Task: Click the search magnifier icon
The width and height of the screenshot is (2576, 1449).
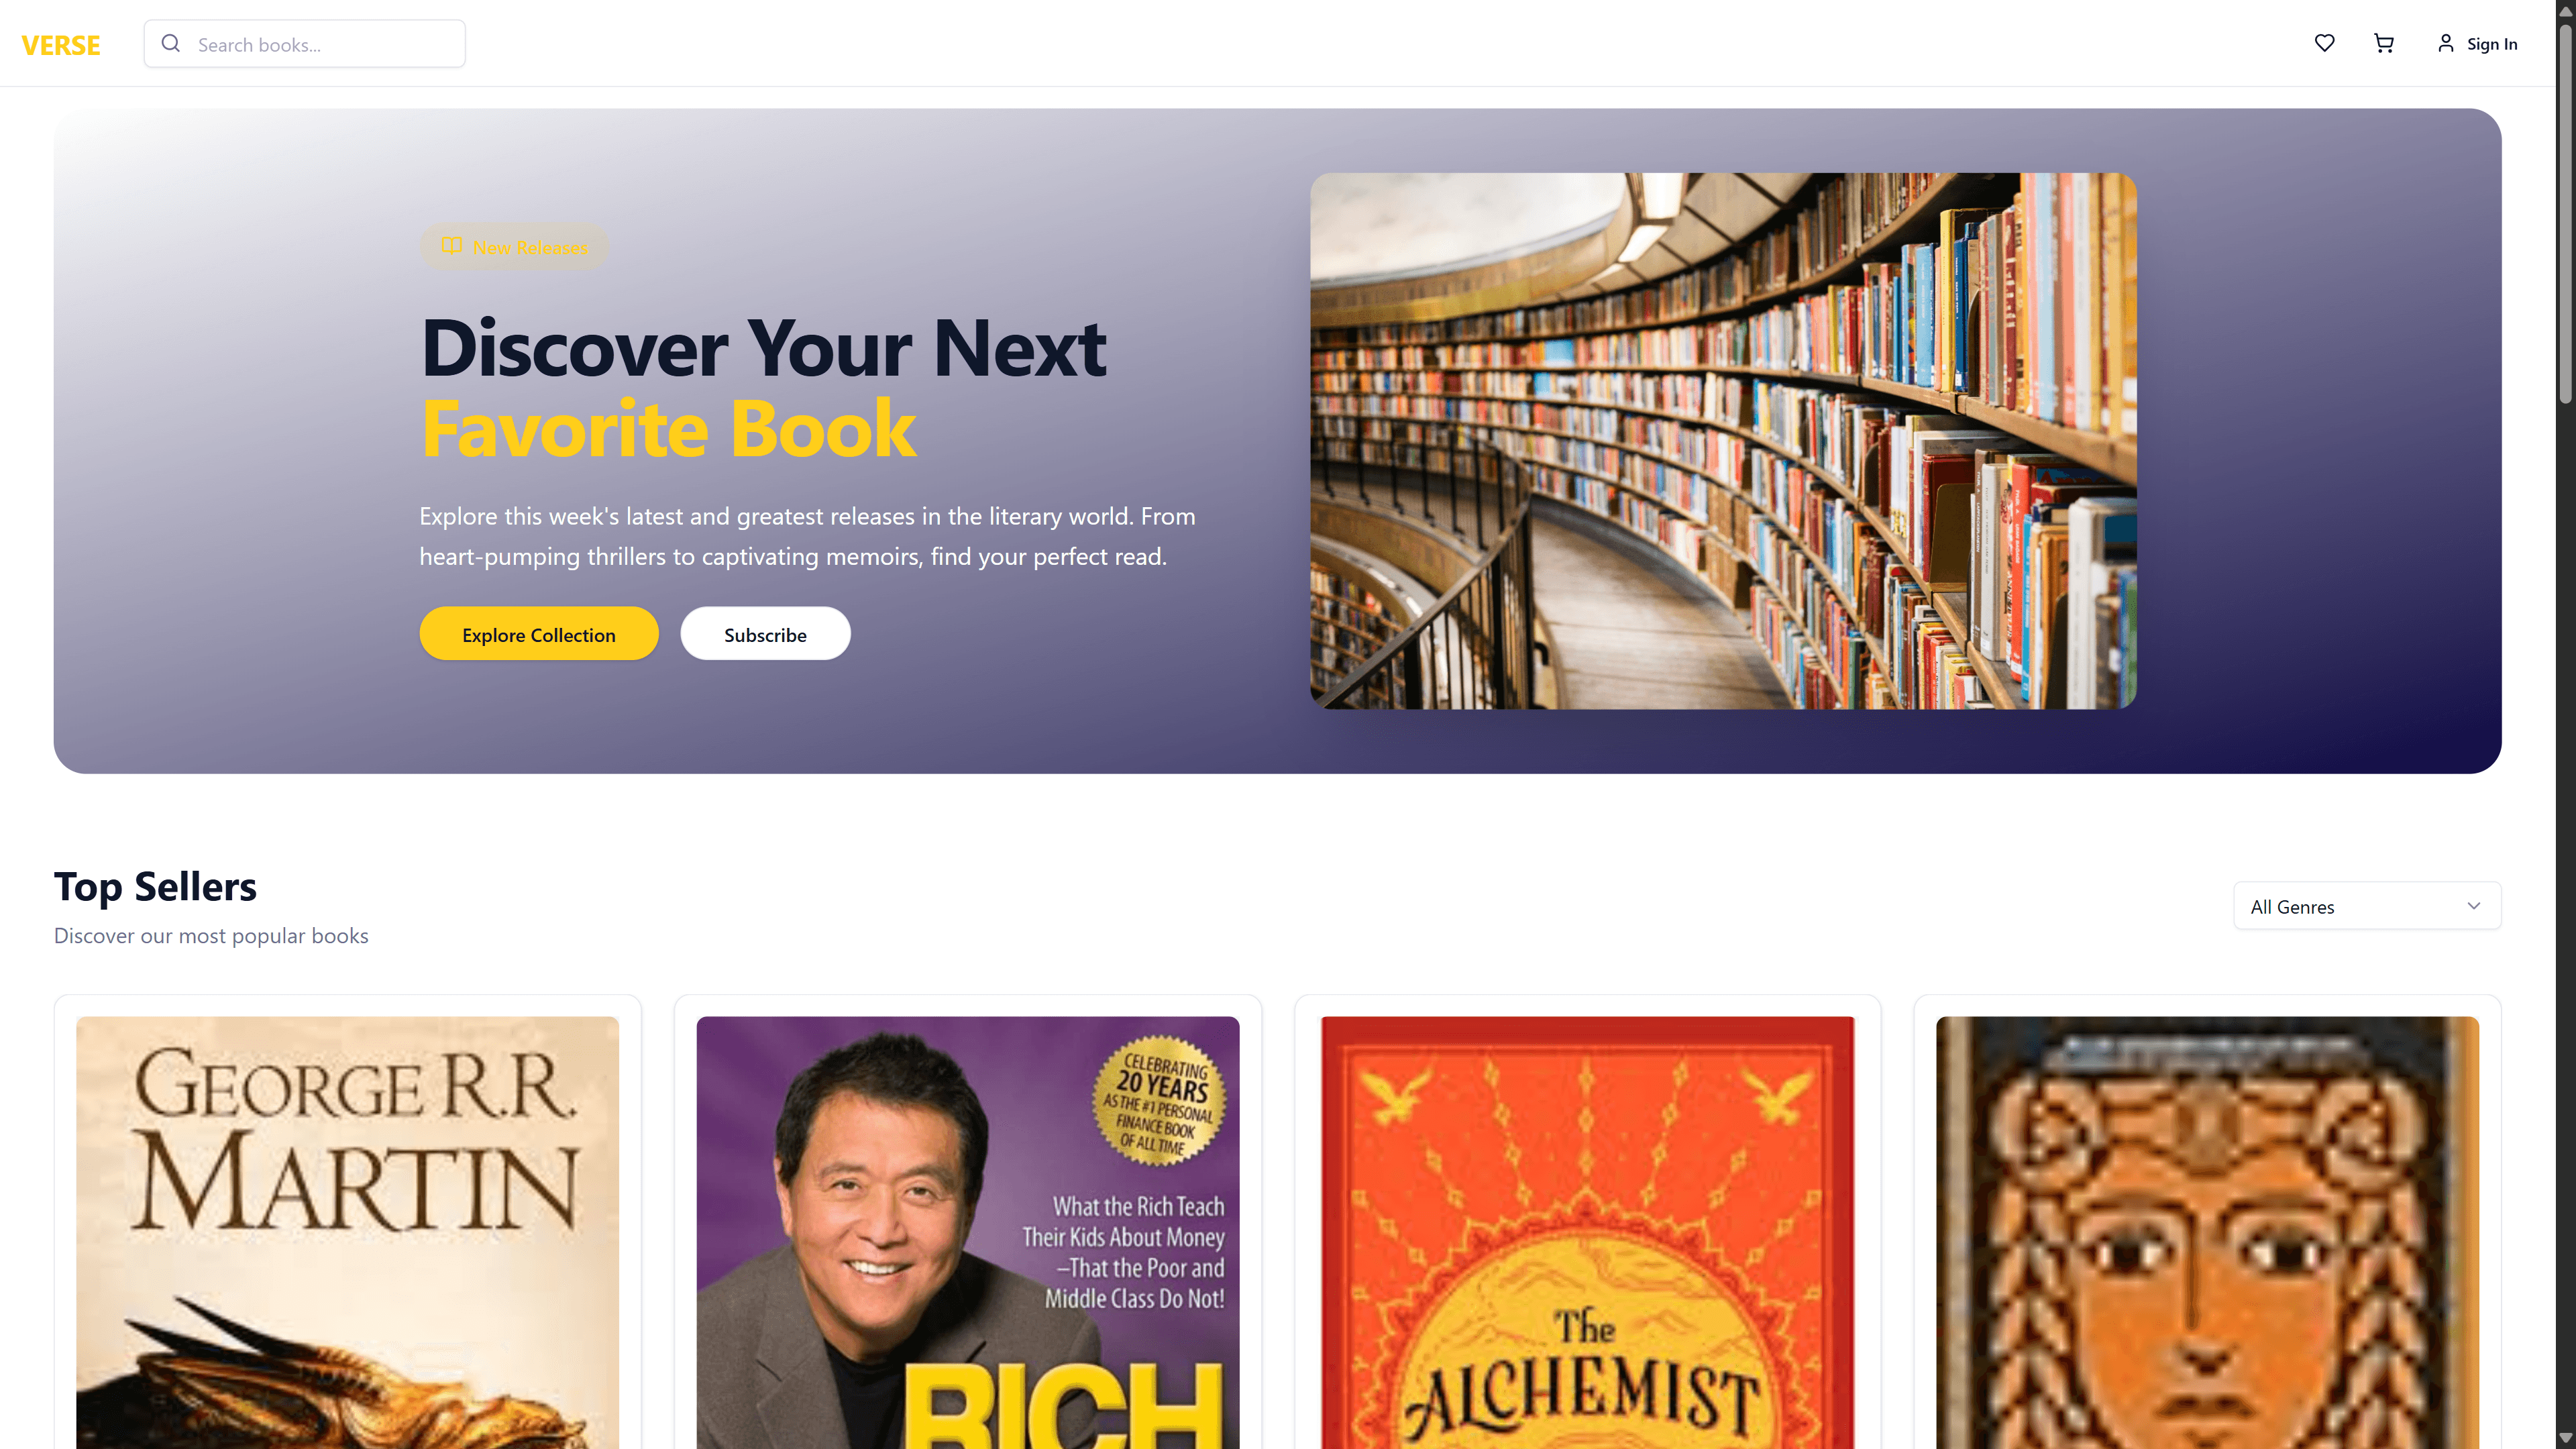Action: click(x=171, y=44)
